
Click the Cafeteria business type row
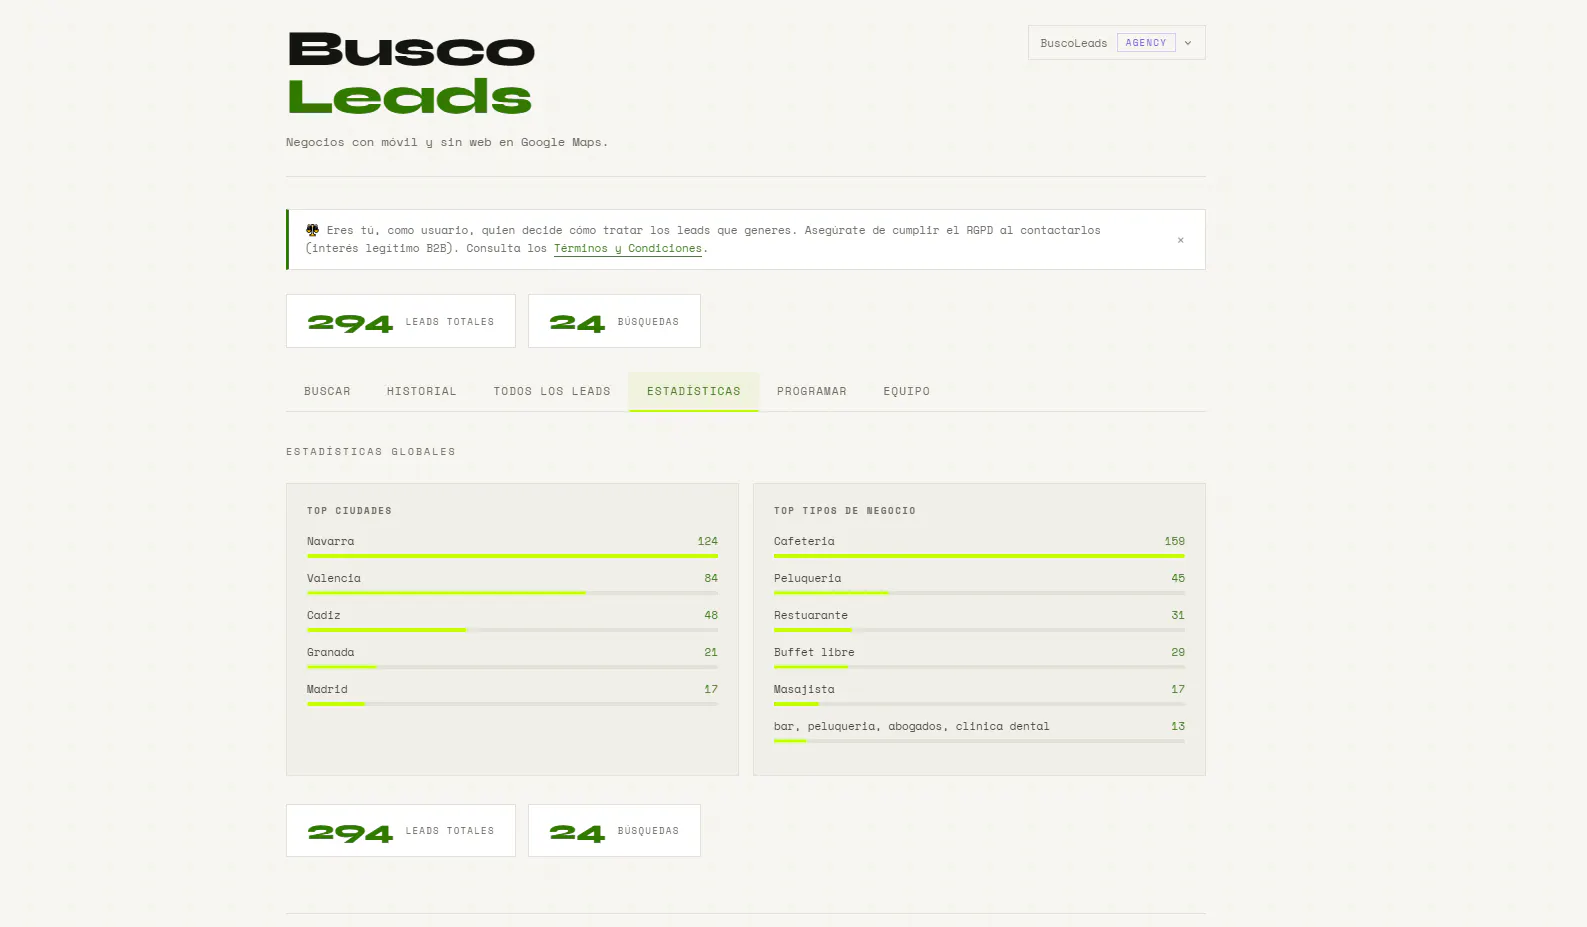coord(979,546)
